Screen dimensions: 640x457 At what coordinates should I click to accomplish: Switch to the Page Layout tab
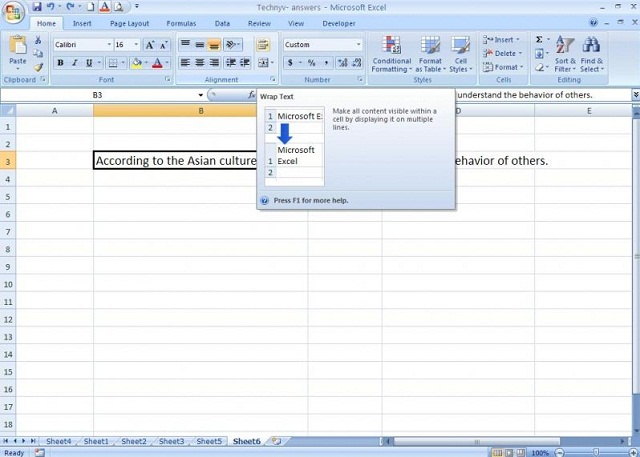129,23
